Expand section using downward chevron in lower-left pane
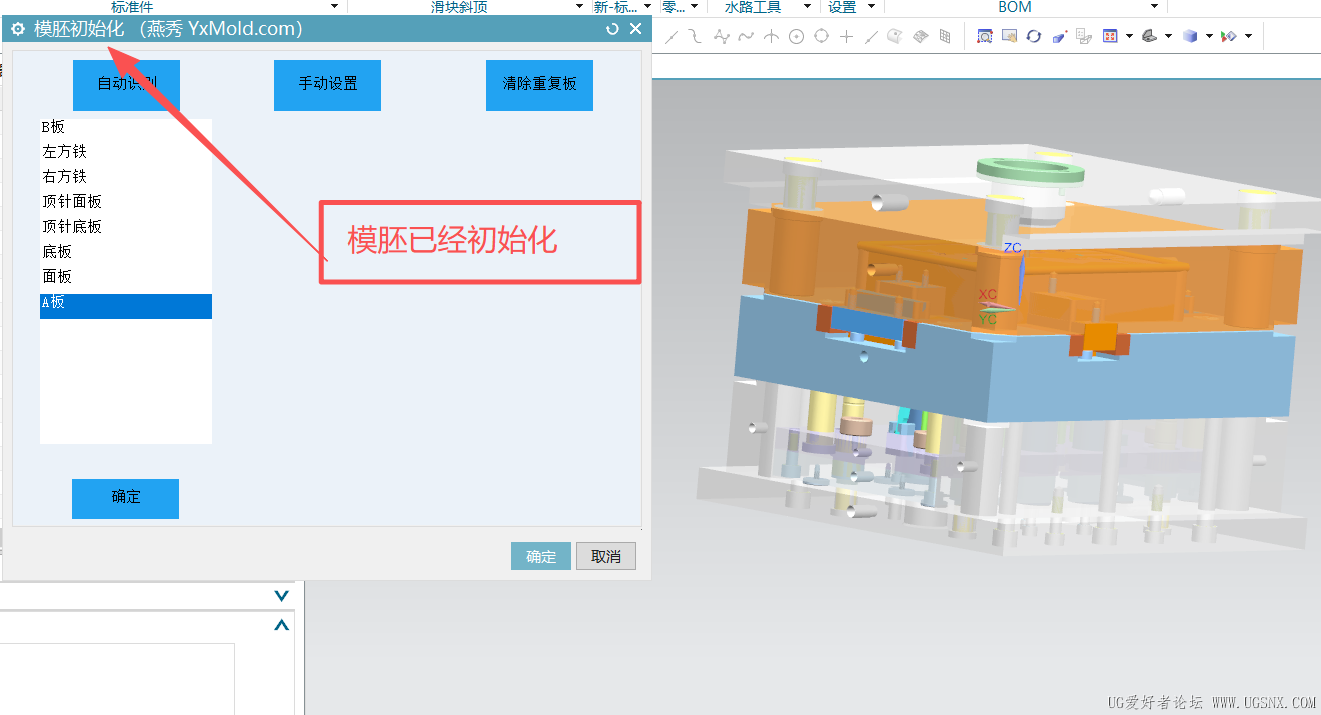 (x=282, y=596)
